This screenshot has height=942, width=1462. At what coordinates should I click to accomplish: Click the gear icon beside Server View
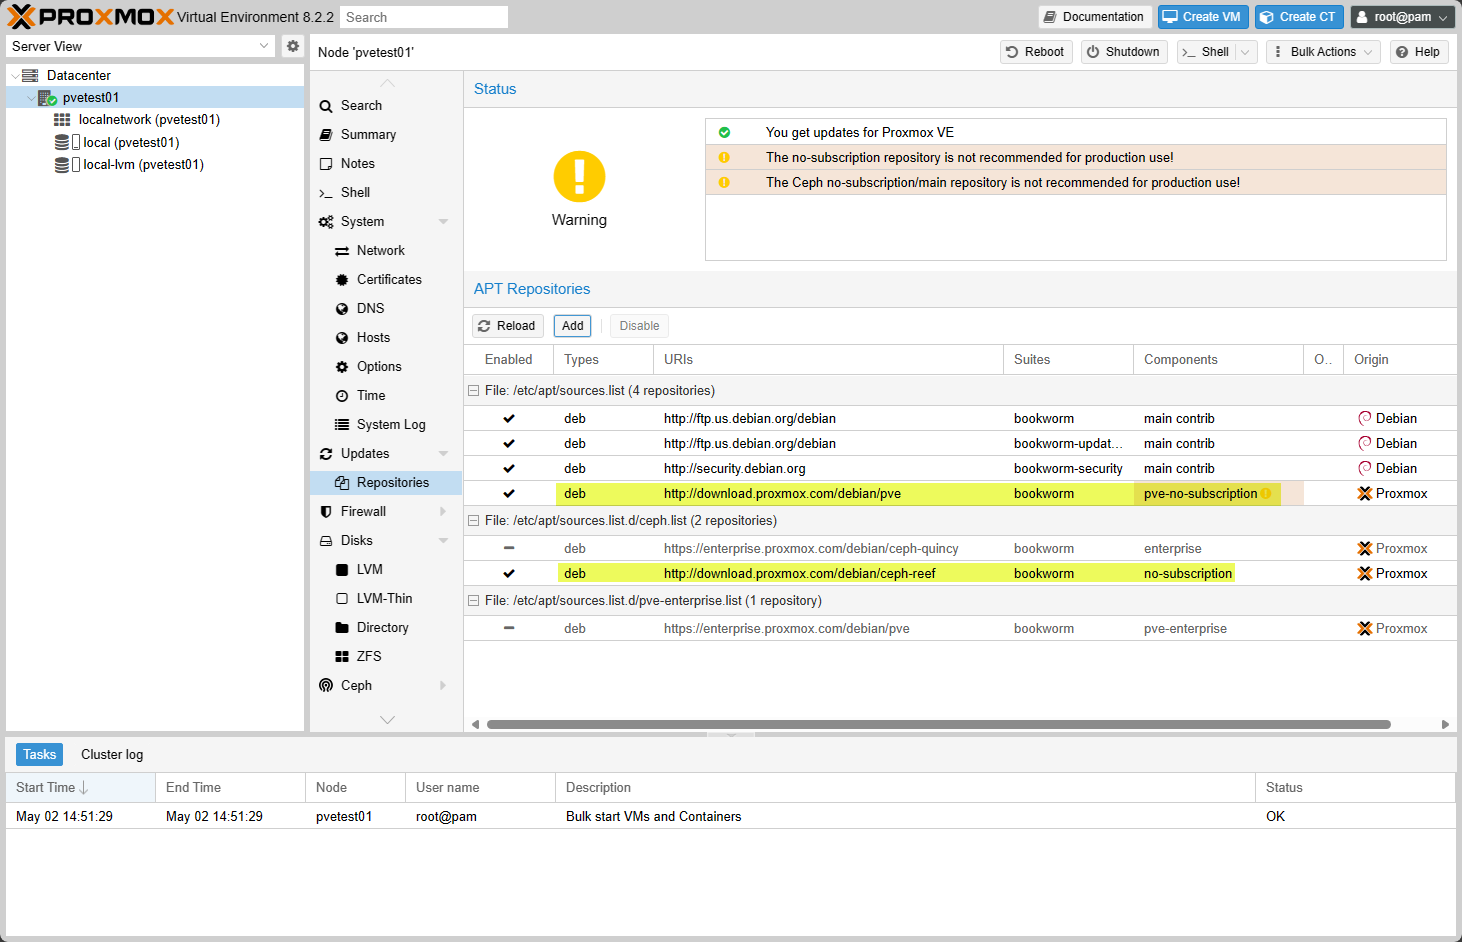[292, 46]
